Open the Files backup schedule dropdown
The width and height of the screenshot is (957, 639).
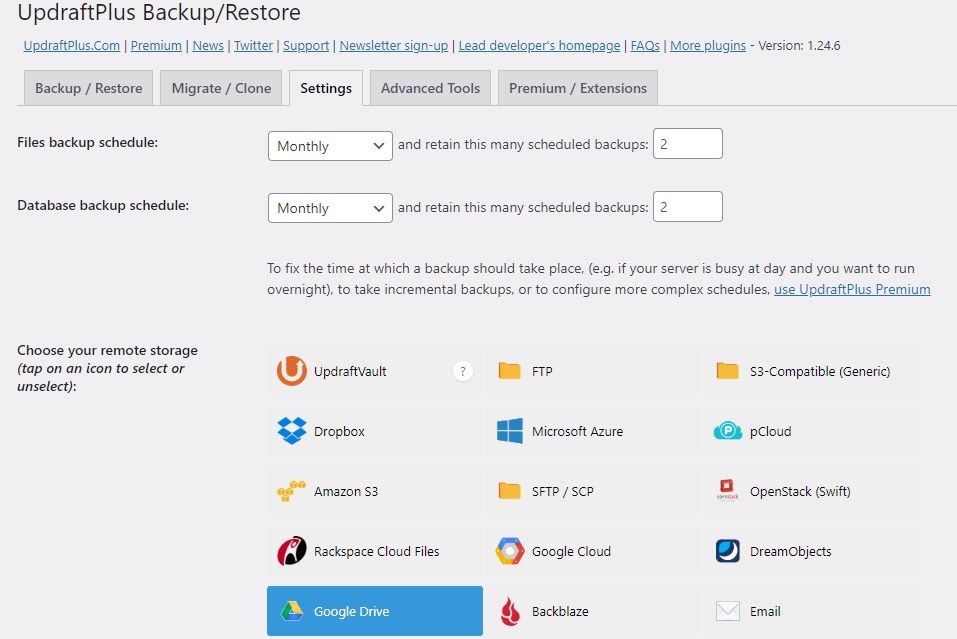[x=330, y=146]
